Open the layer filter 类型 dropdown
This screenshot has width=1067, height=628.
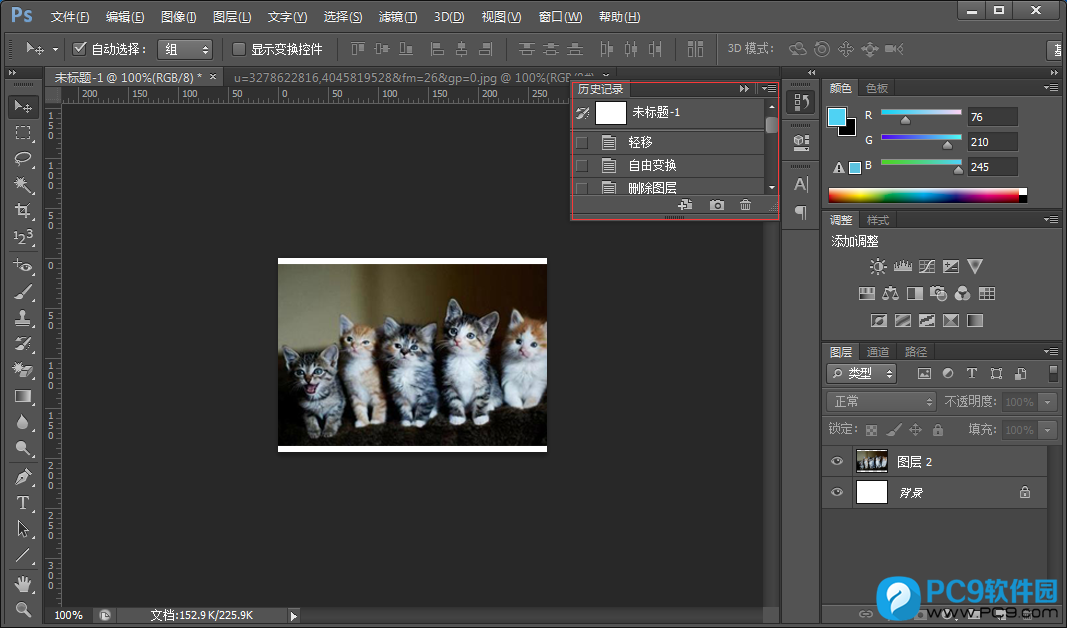click(x=861, y=374)
